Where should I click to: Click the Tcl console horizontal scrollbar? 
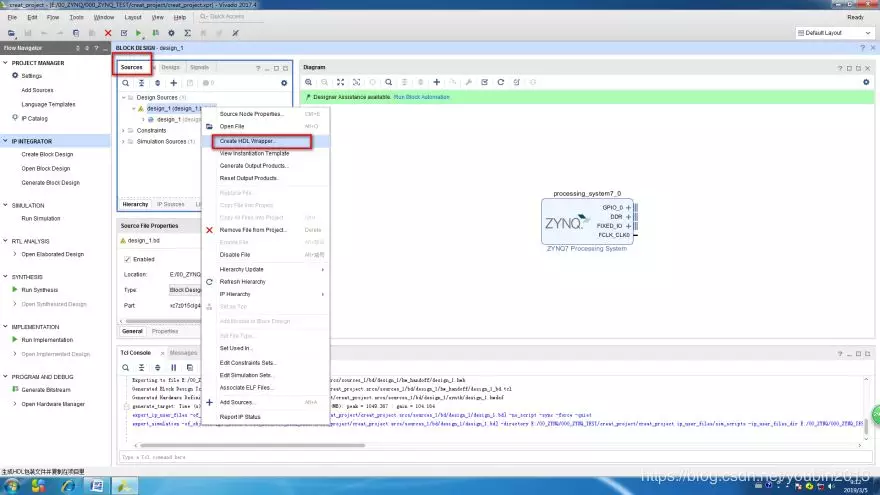click(x=253, y=446)
